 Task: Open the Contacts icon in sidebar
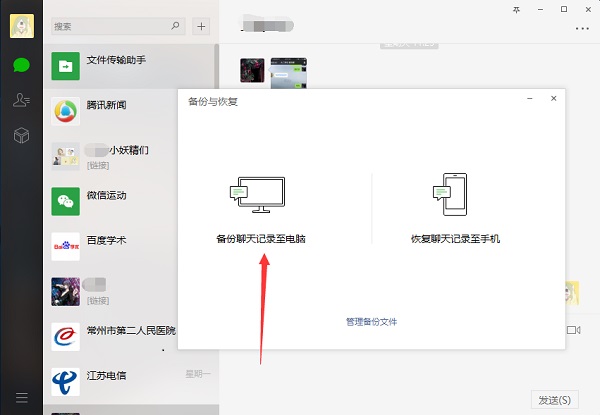coord(21,99)
